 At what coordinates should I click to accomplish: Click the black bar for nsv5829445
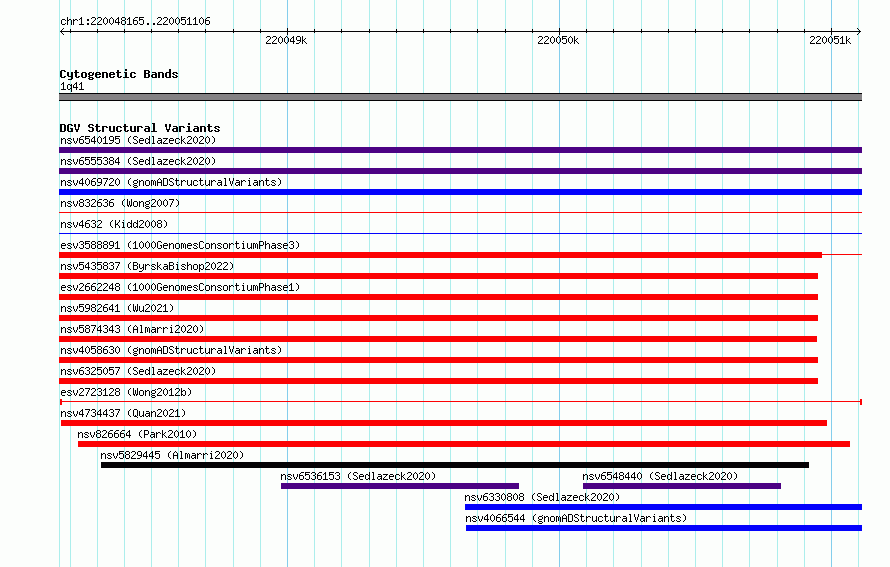pos(455,465)
